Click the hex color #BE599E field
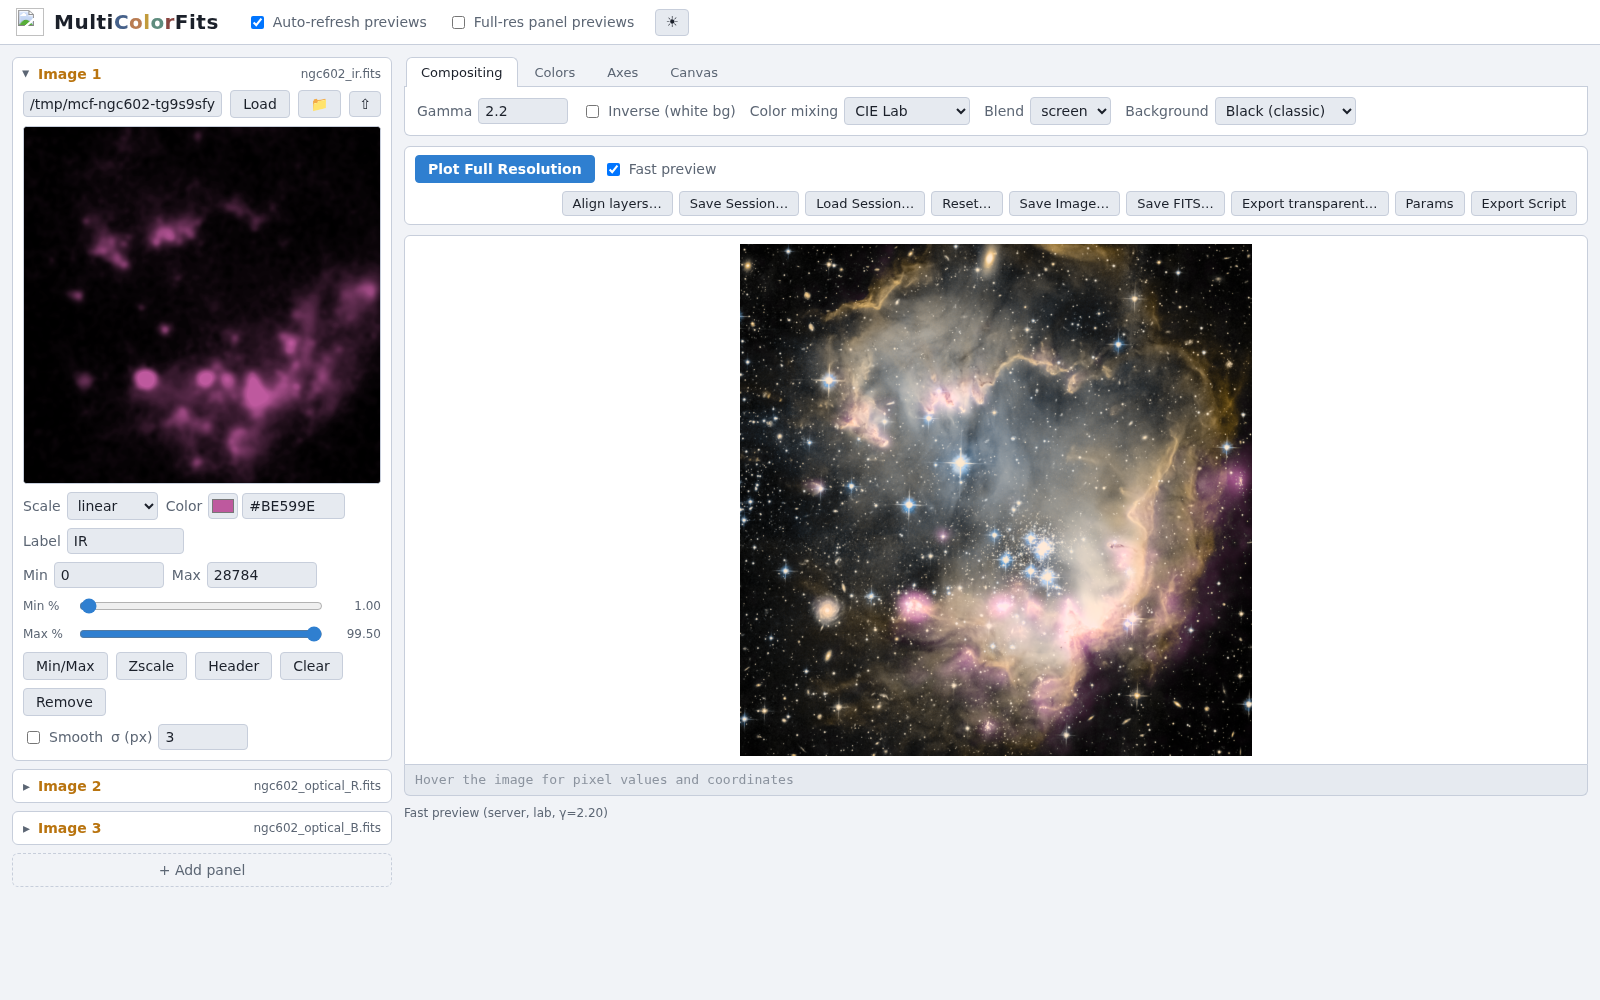Image resolution: width=1600 pixels, height=1000 pixels. point(293,506)
